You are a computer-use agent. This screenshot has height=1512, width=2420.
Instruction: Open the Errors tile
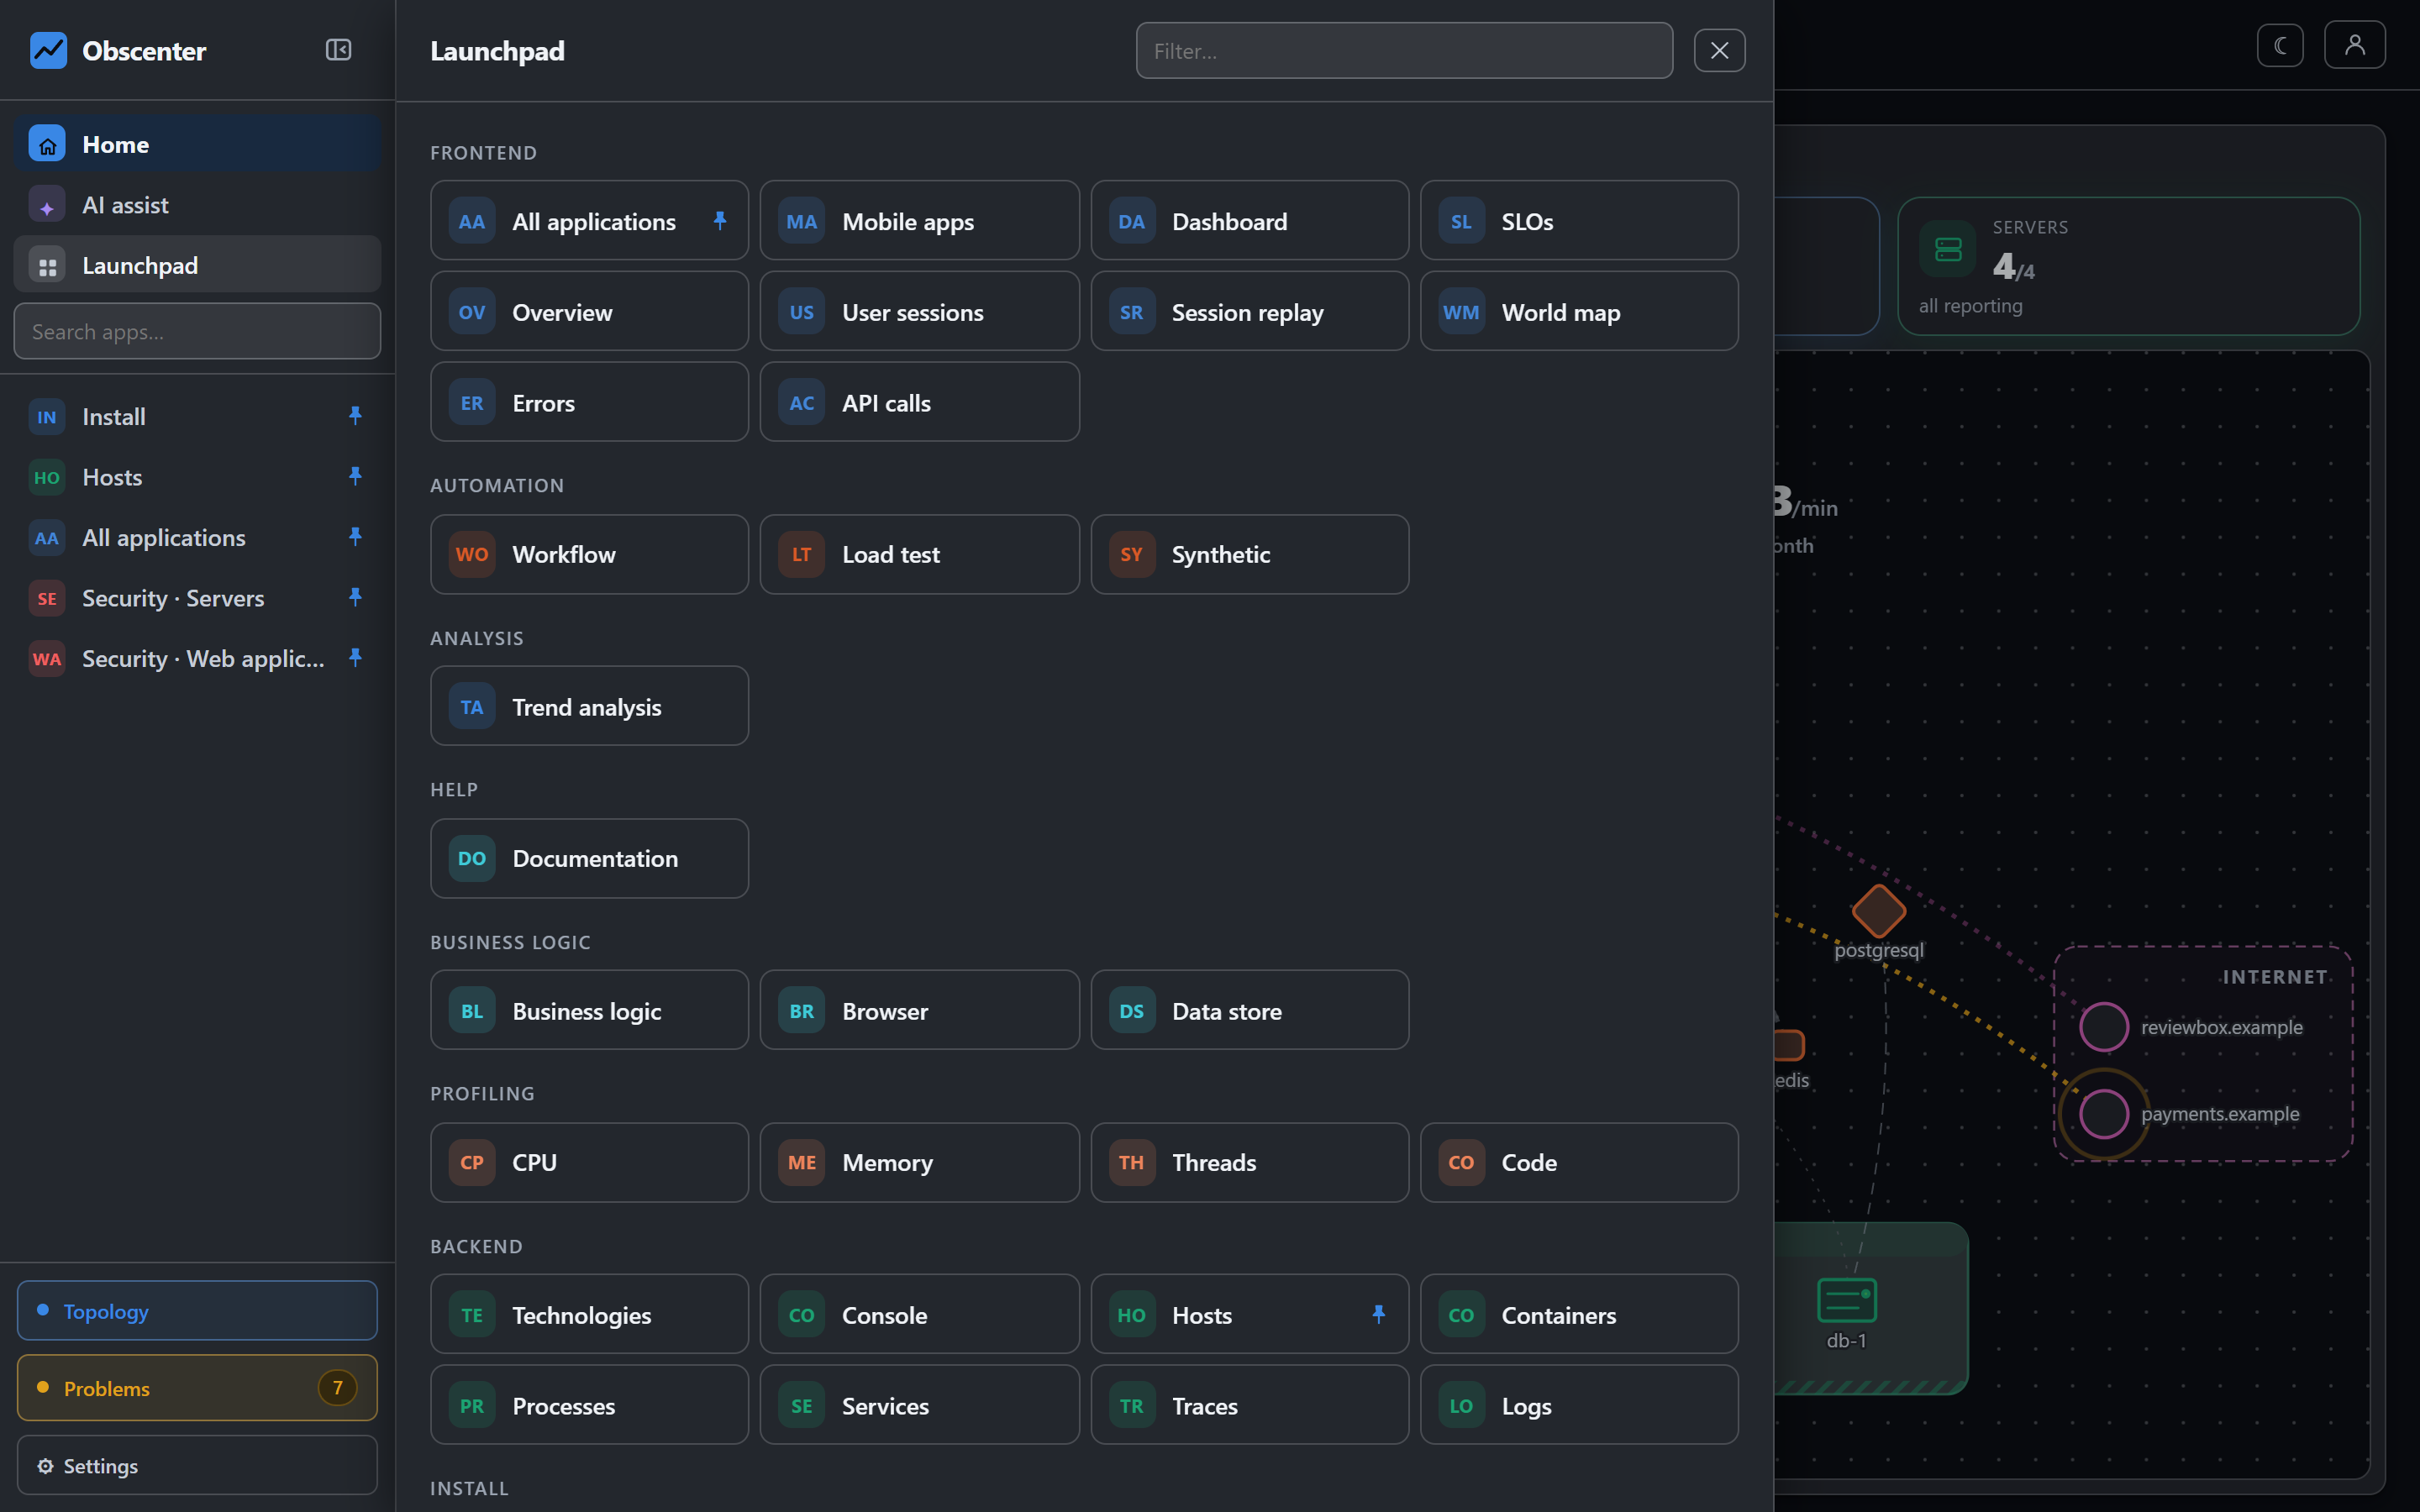[x=589, y=402]
